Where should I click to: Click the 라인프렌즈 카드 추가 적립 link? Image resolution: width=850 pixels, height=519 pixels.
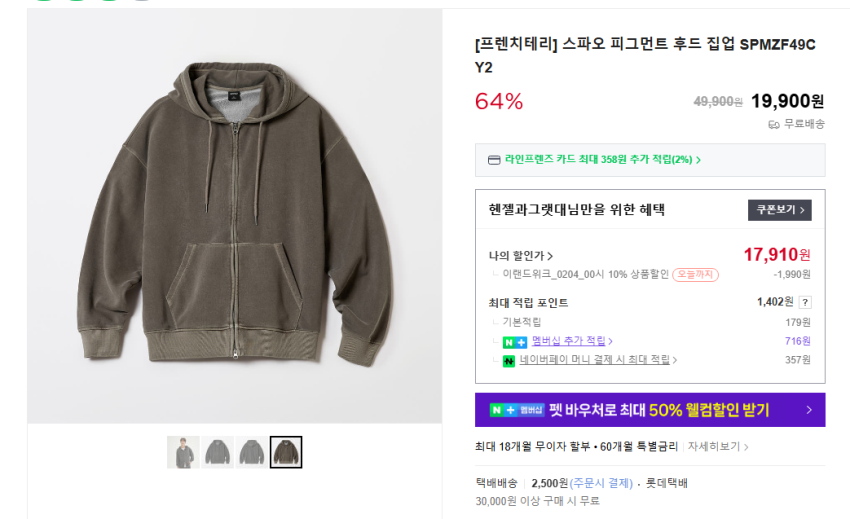602,160
